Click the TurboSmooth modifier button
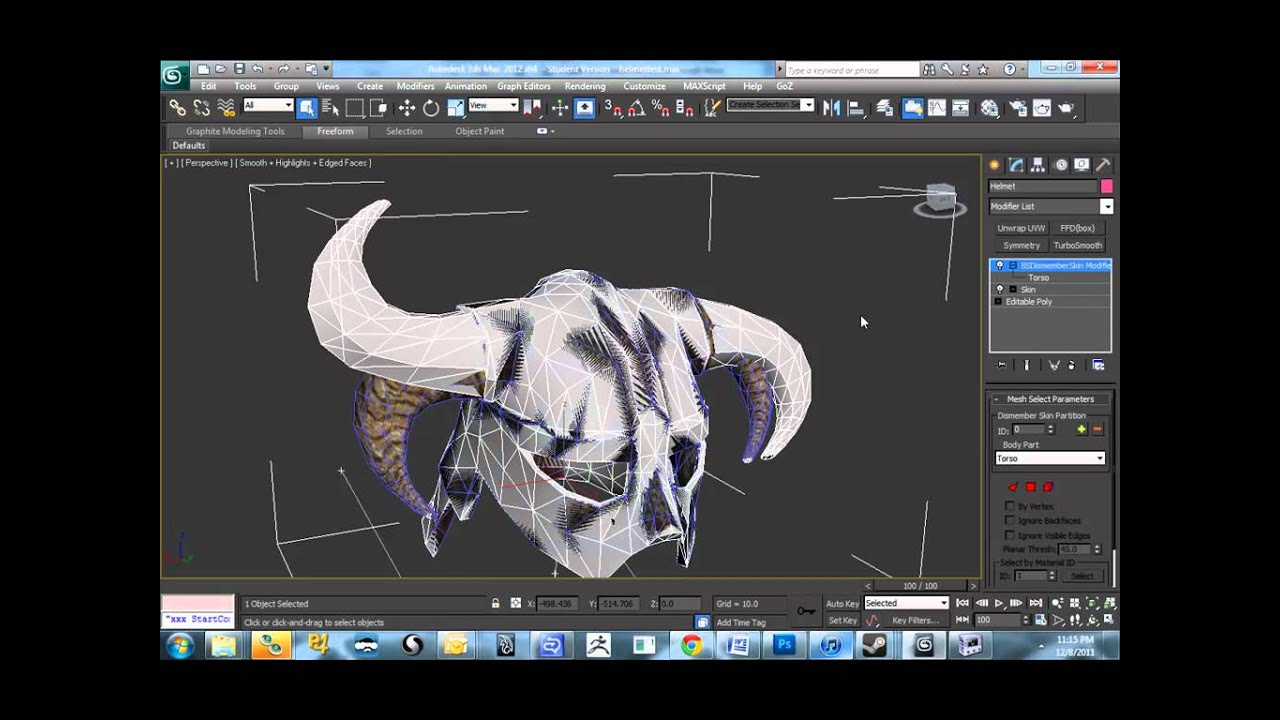This screenshot has width=1280, height=720. click(1078, 245)
